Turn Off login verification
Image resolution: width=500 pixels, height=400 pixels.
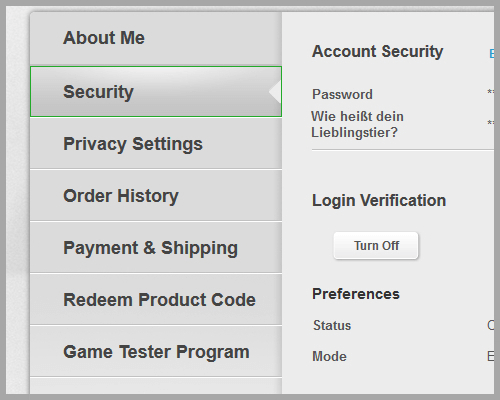376,246
